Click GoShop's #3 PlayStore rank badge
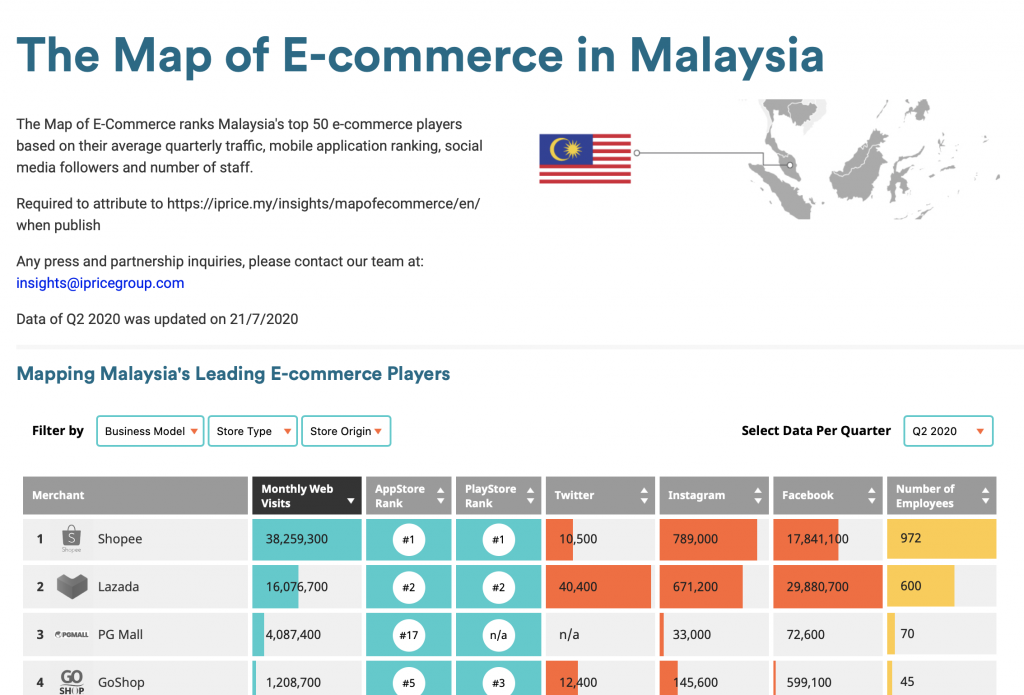Screen dimensions: 1024x695 point(499,682)
